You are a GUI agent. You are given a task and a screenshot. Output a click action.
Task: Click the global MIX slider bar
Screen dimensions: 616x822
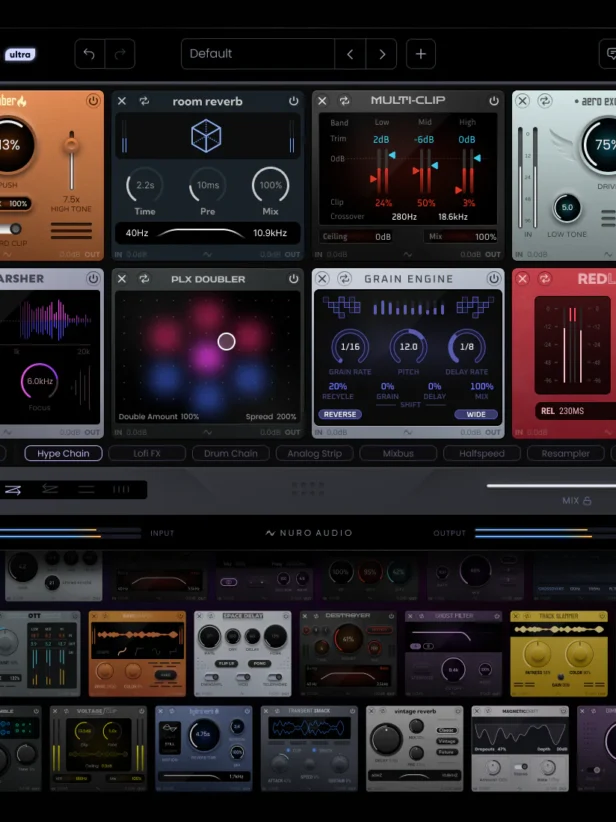(x=552, y=486)
